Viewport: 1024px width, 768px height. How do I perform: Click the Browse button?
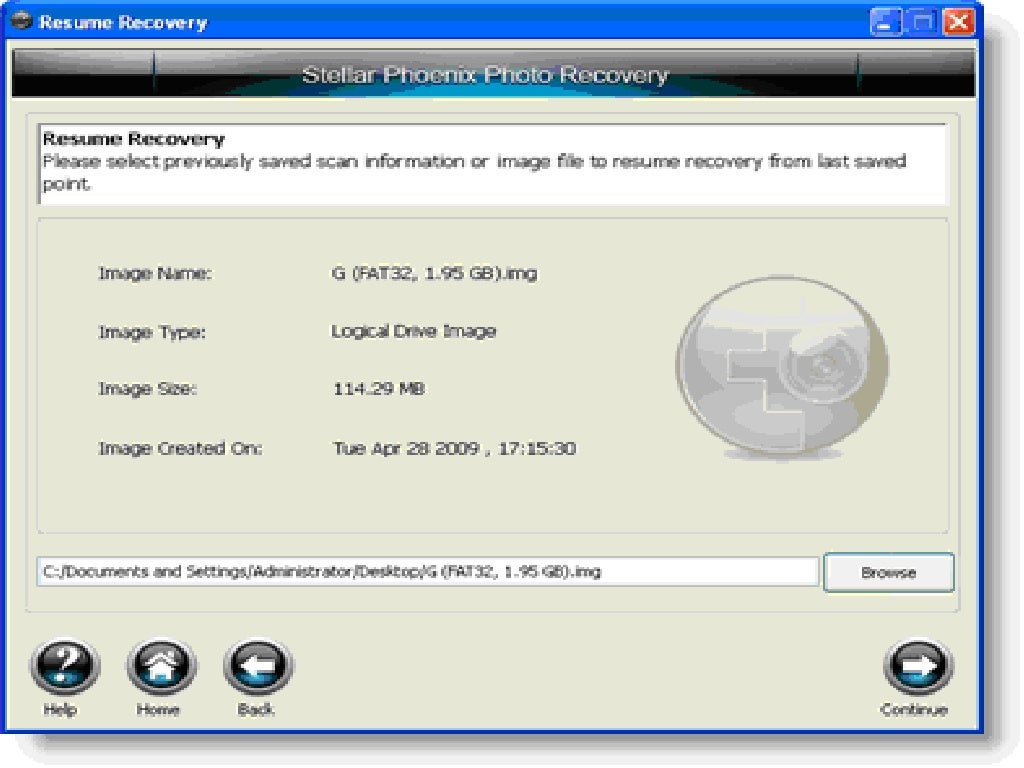point(889,573)
